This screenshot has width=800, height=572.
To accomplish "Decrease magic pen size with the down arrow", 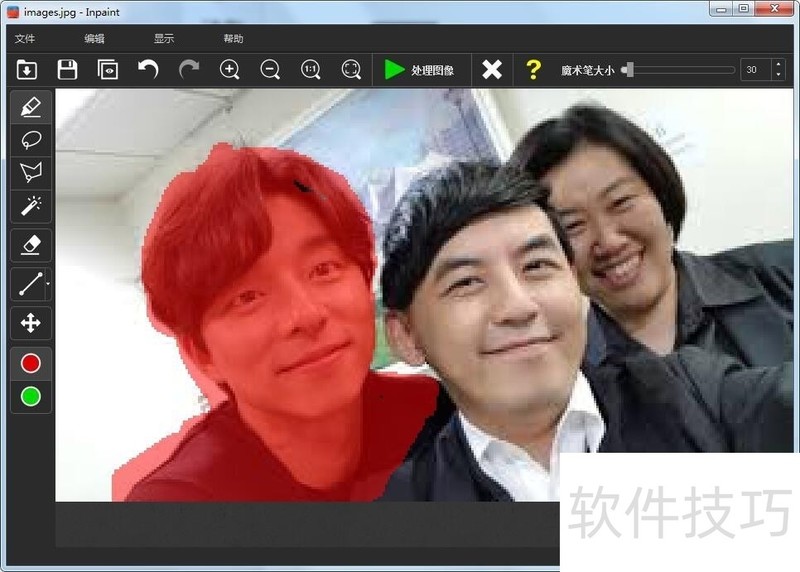I will pyautogui.click(x=778, y=75).
